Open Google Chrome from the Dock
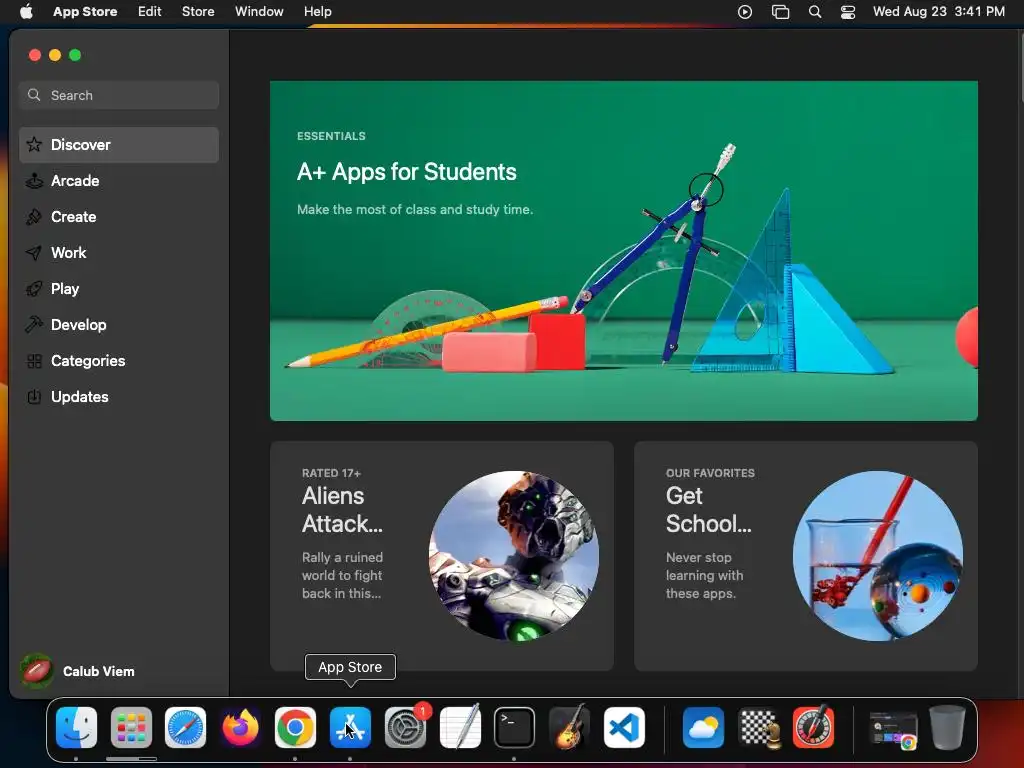The height and width of the screenshot is (768, 1024). click(x=295, y=727)
